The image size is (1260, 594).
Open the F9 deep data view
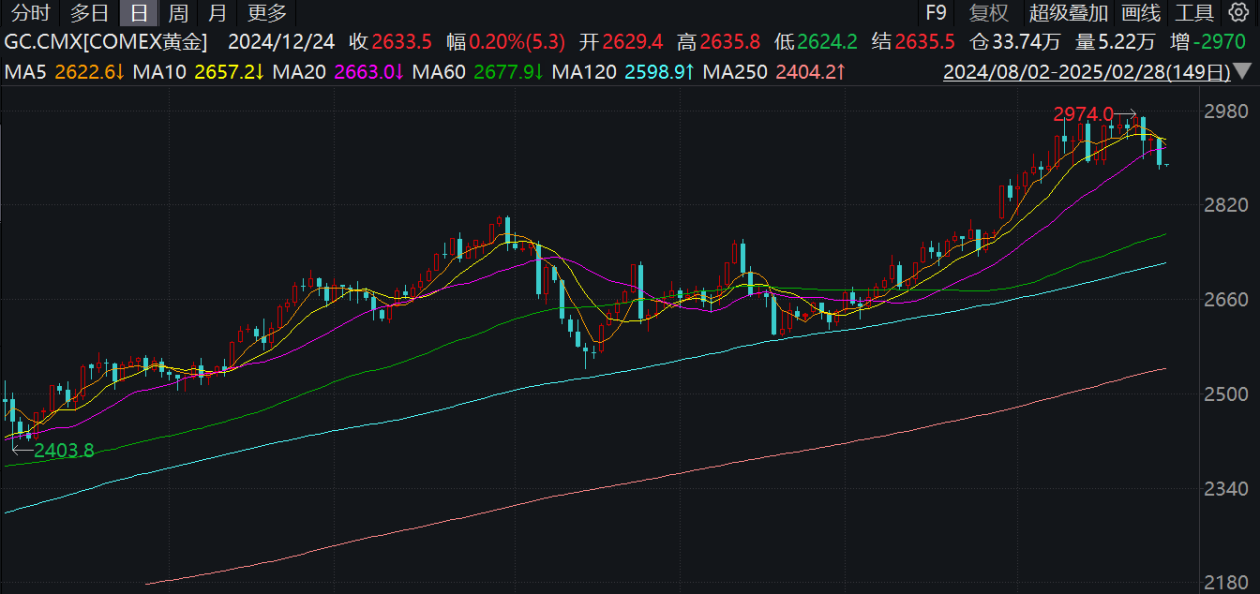[x=936, y=13]
